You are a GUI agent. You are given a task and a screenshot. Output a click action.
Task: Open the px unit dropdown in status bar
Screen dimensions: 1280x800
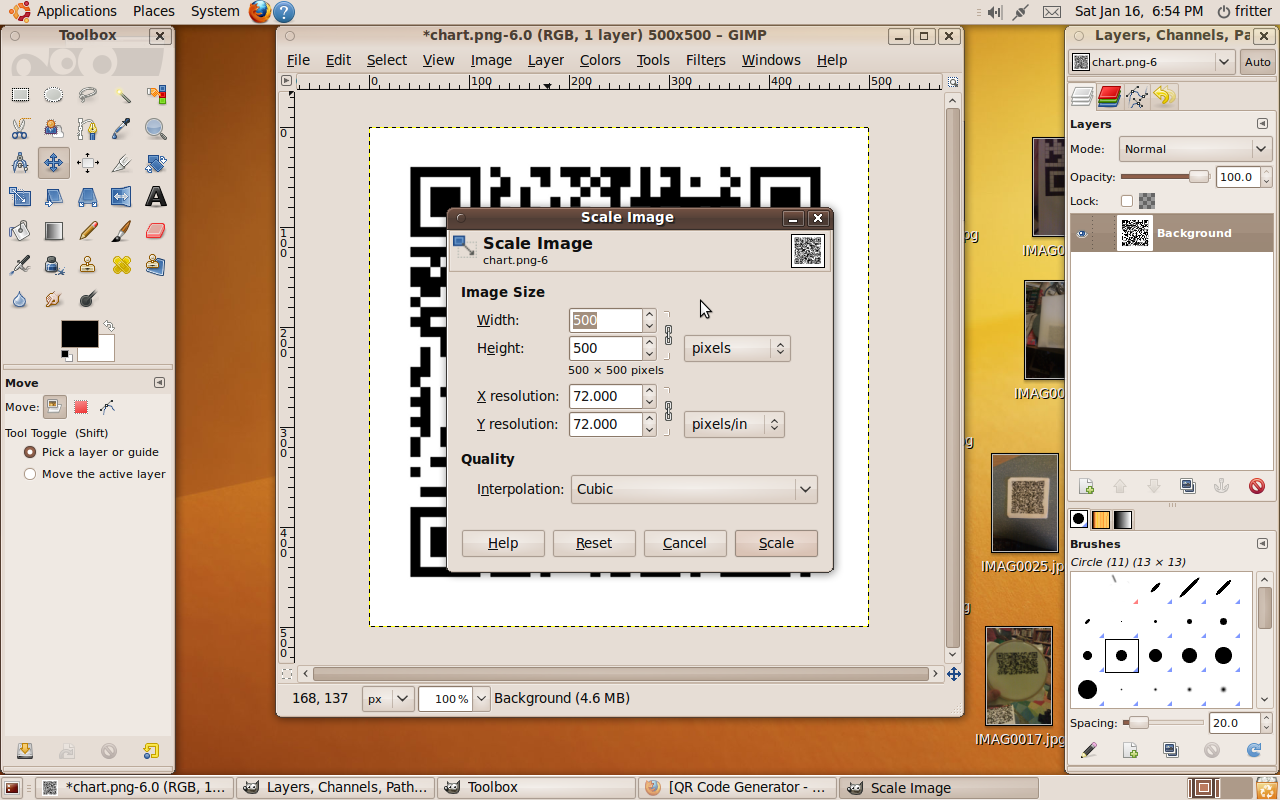point(388,699)
